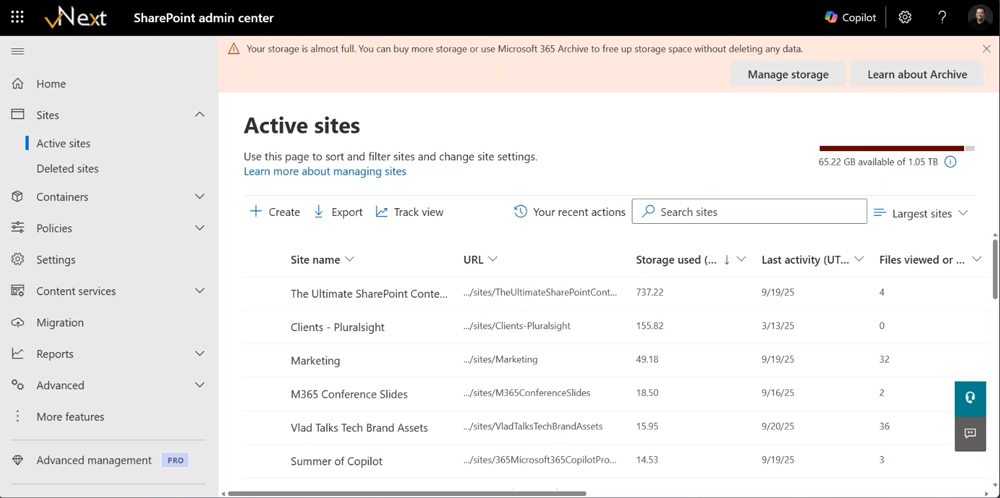Click the Advanced gears icon
The image size is (1000, 498).
(18, 385)
